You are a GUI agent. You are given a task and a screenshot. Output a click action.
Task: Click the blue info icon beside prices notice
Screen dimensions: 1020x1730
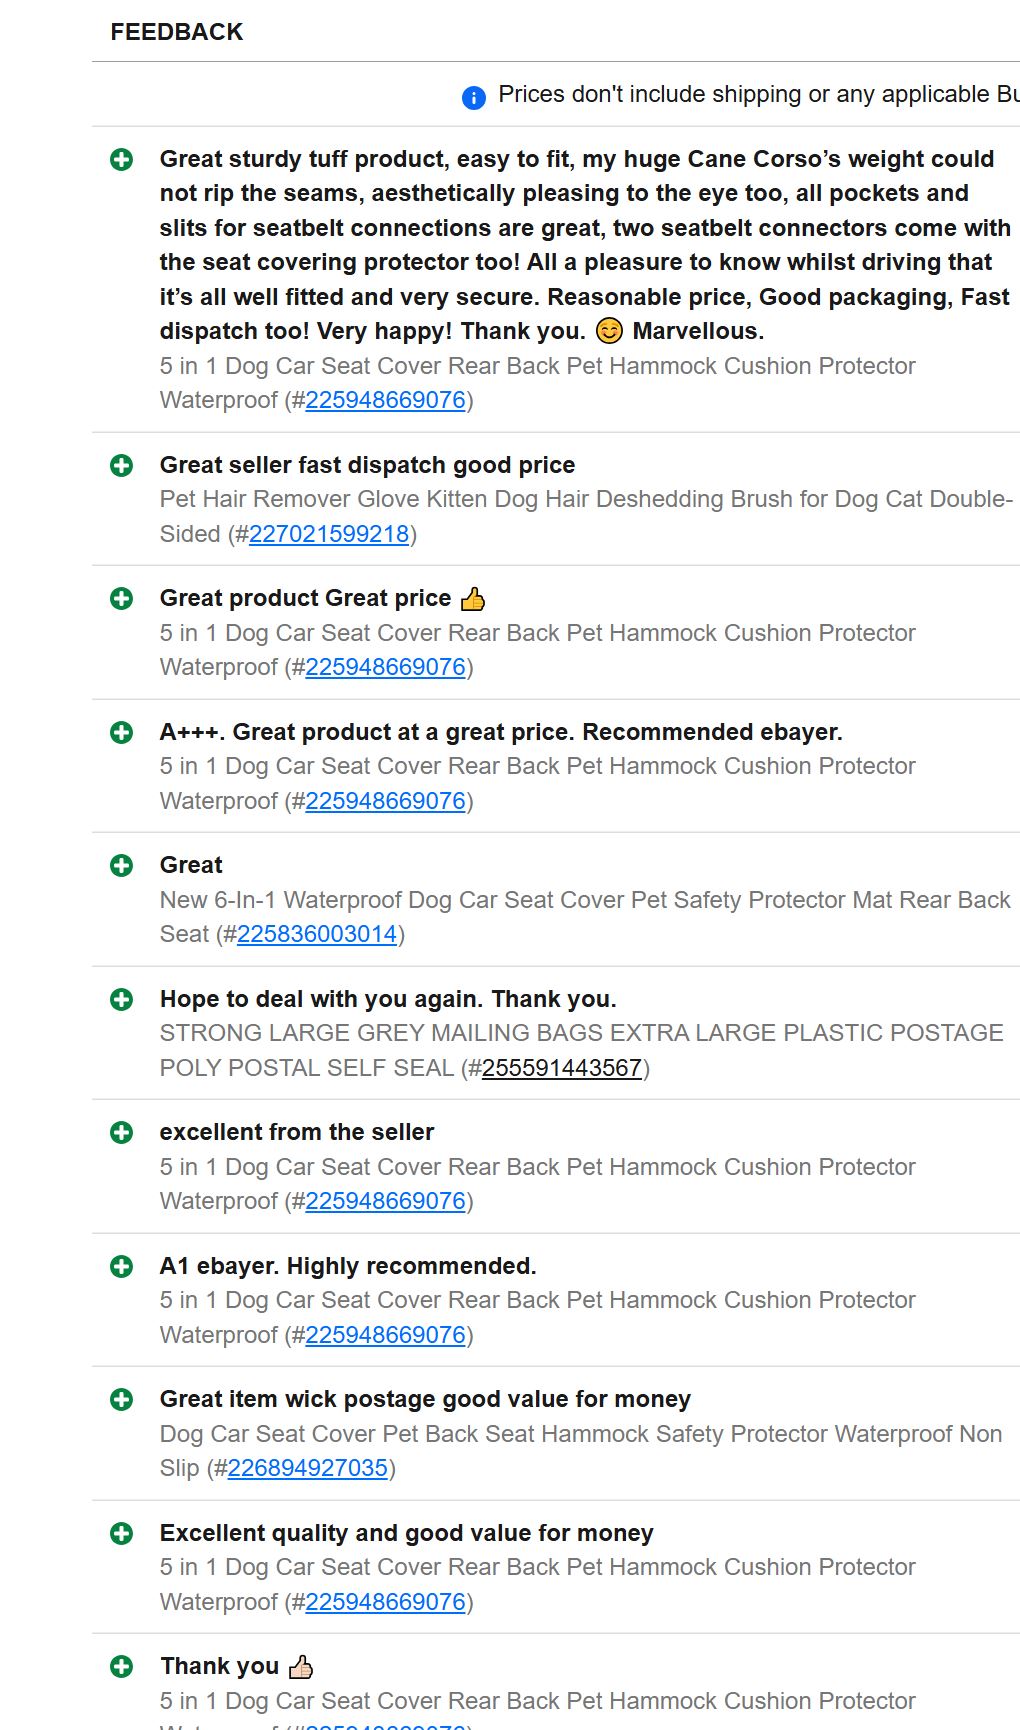473,97
